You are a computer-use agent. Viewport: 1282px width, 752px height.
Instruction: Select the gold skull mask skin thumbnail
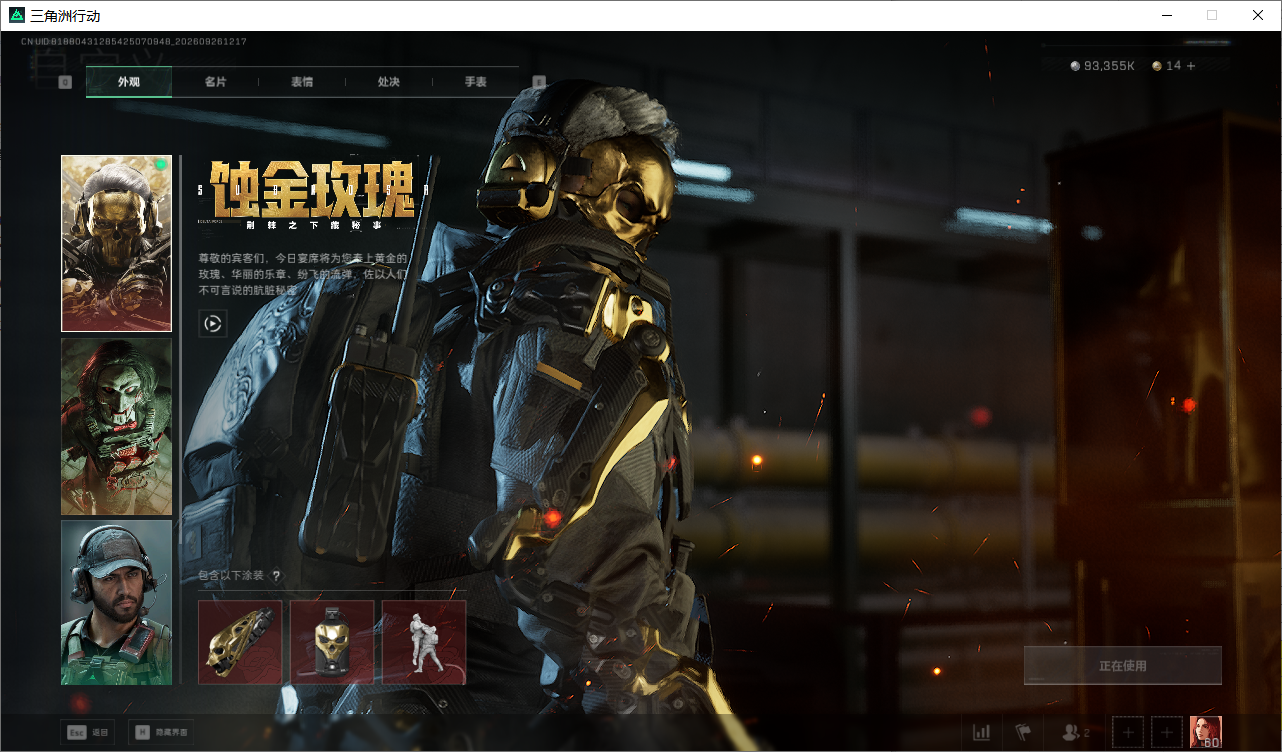[116, 243]
